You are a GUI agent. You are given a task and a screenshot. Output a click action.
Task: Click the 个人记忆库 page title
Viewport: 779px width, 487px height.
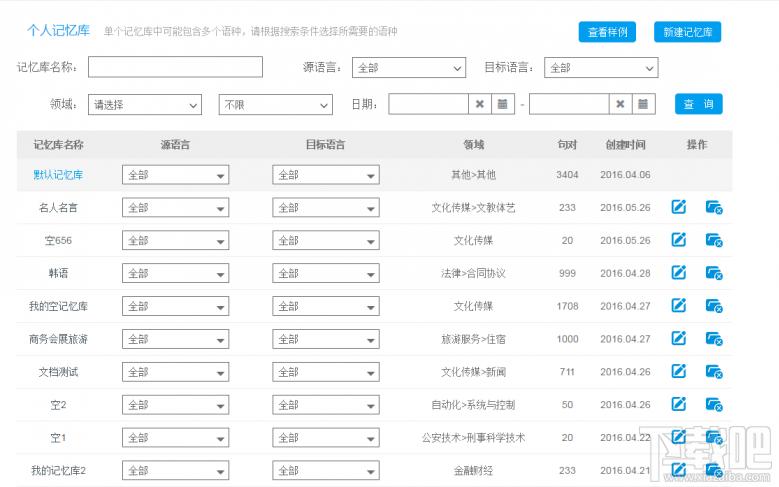point(58,30)
